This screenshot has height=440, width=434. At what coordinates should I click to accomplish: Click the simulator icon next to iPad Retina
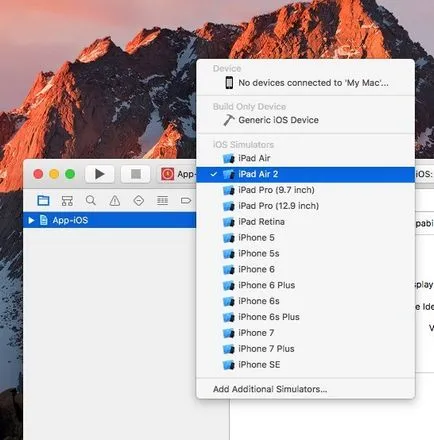point(229,222)
